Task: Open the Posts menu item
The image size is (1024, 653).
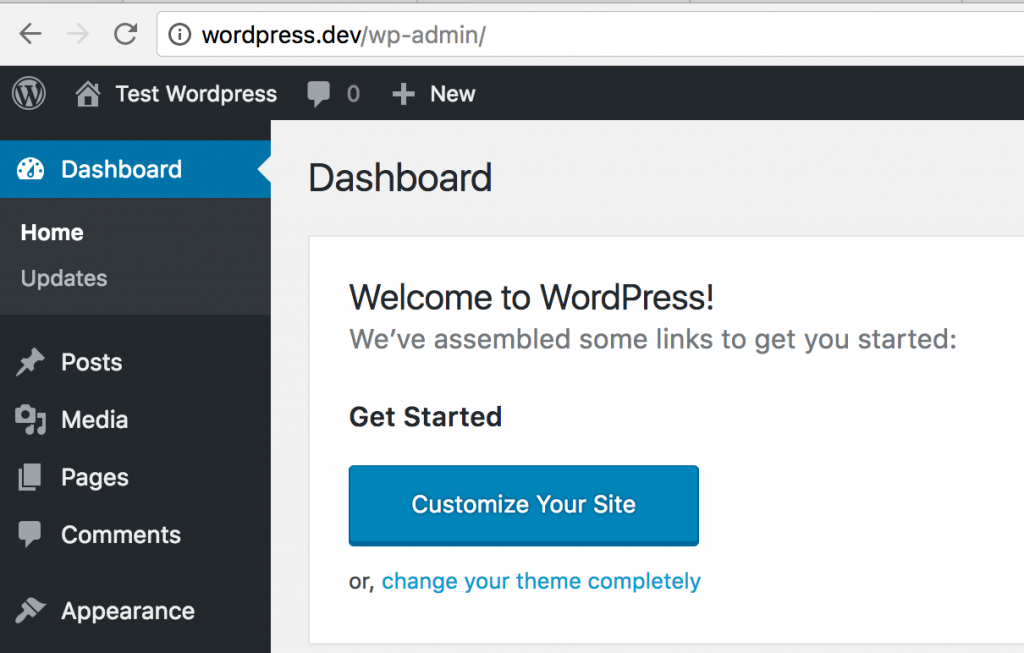Action: tap(92, 362)
